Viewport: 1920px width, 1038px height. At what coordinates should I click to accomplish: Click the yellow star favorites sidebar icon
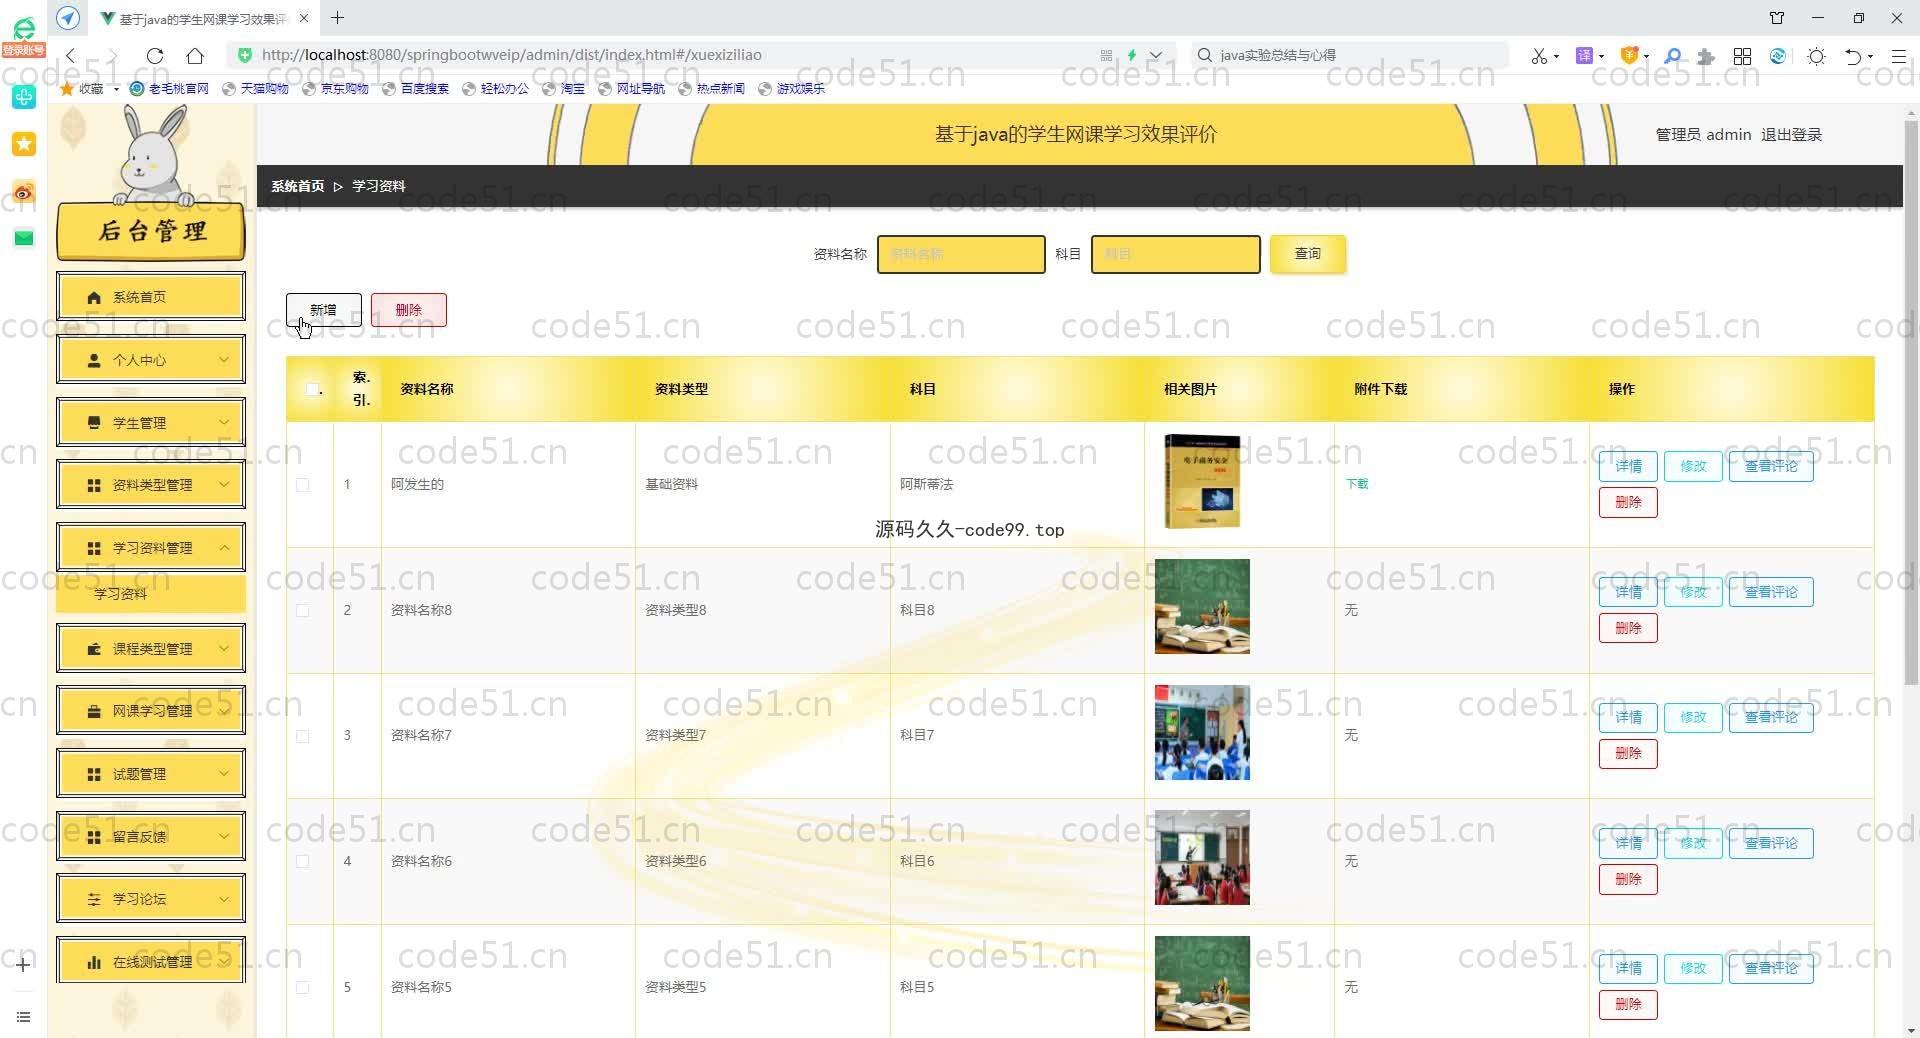[x=24, y=144]
